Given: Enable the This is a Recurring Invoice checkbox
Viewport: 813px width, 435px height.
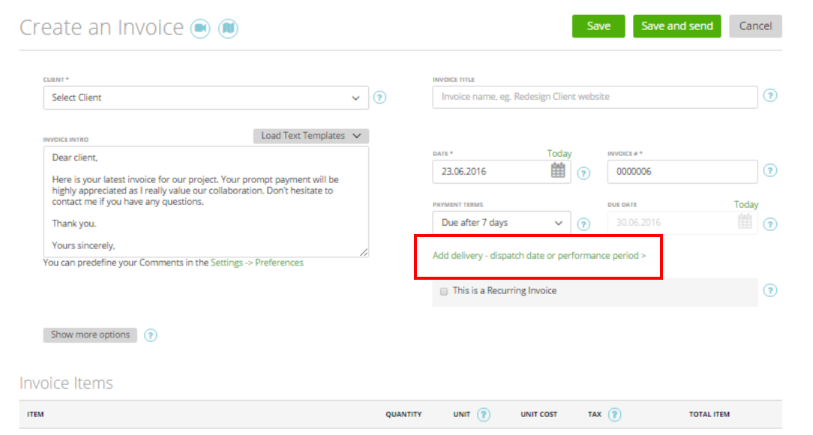Looking at the screenshot, I should 444,291.
